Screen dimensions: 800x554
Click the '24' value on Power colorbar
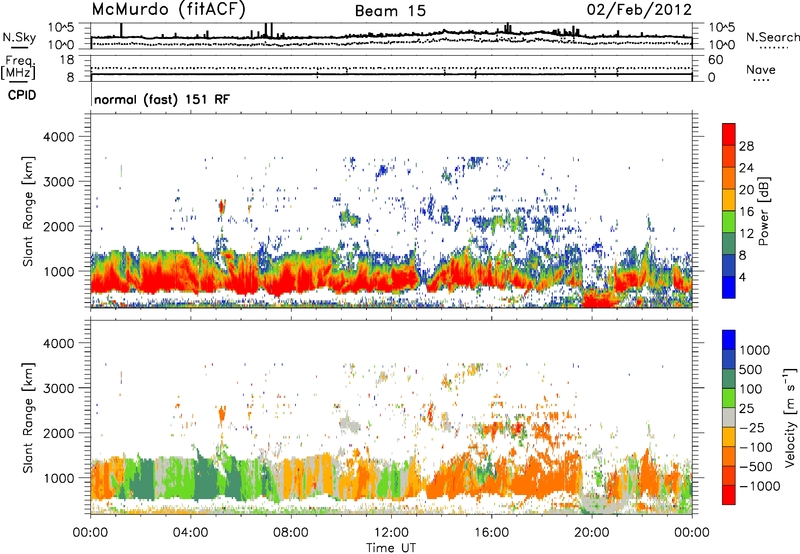click(746, 168)
